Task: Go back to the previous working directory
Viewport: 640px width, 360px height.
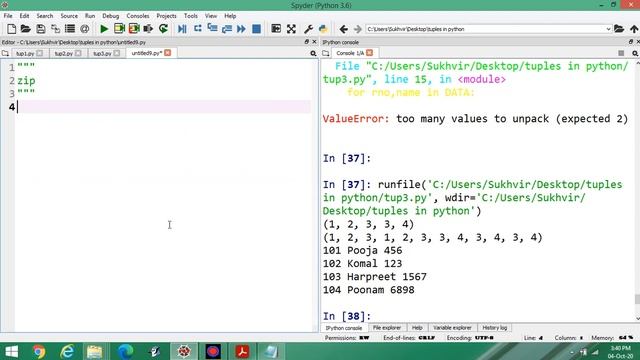Action: coord(344,29)
